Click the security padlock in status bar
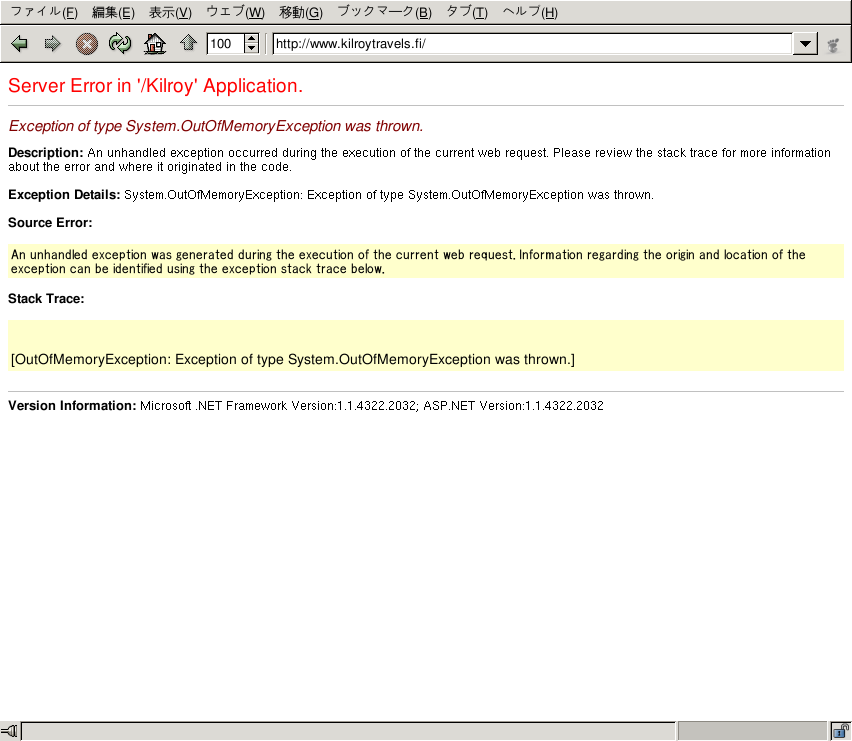Viewport: 852px width, 741px height. point(840,732)
